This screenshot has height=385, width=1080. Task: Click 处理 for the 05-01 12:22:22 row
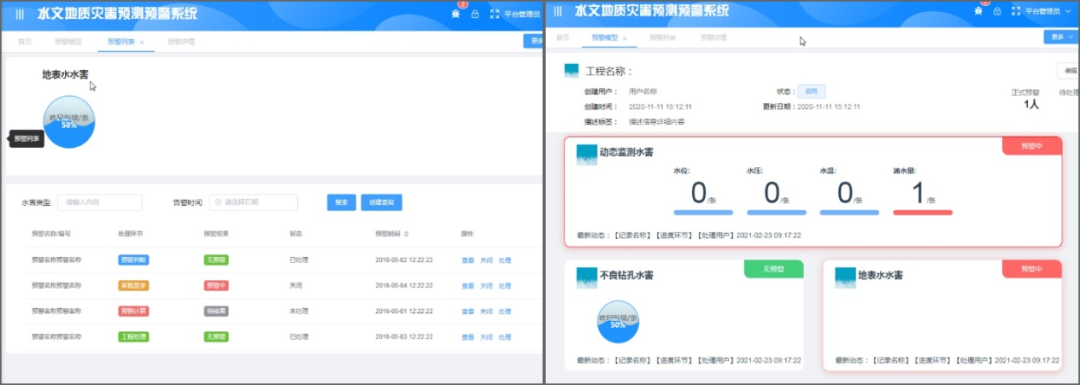point(505,311)
